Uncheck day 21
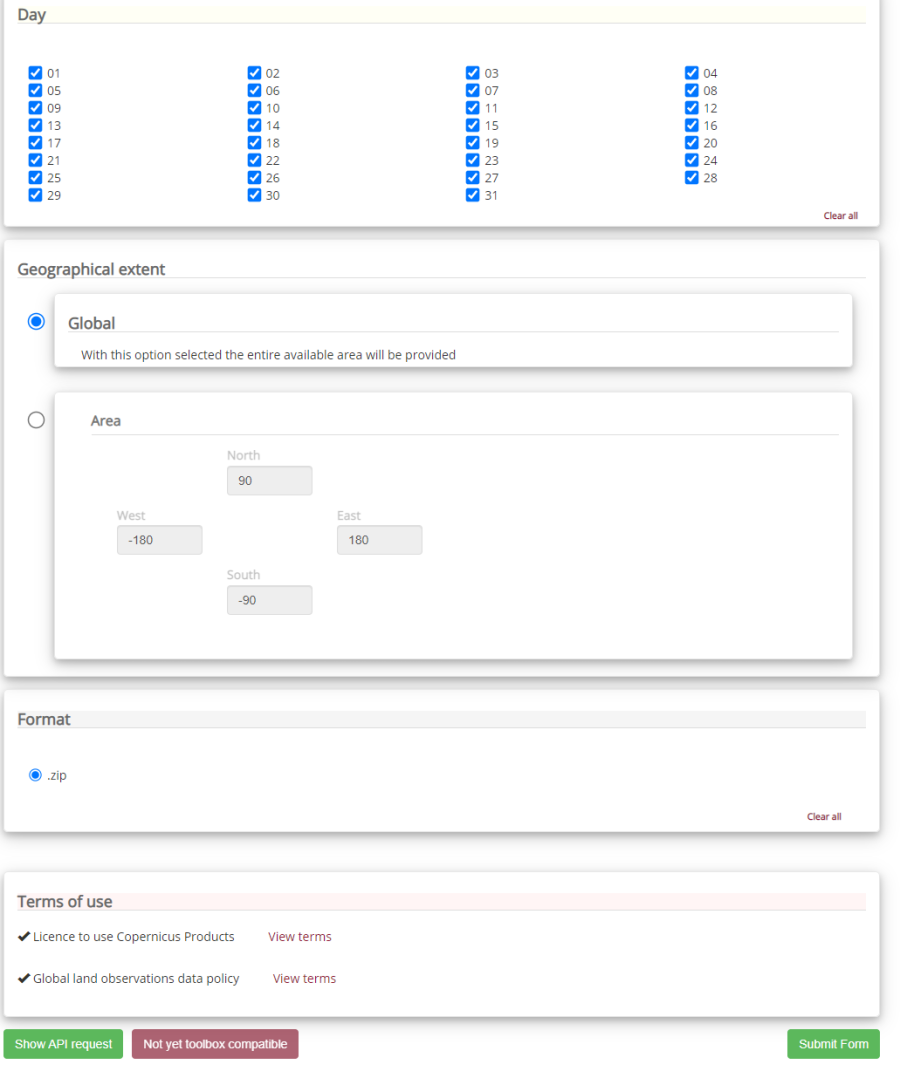Screen dimensions: 900x1078 (35, 160)
